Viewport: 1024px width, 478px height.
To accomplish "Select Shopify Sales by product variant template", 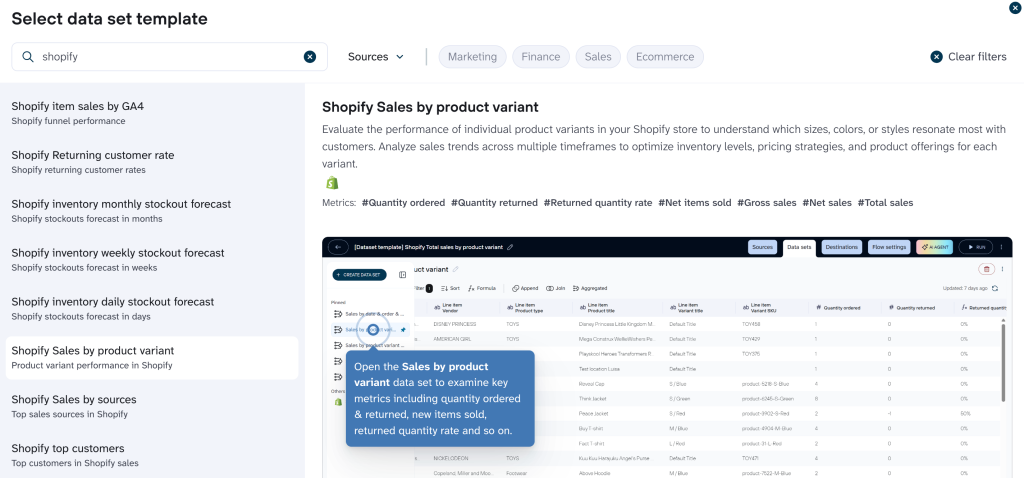I will tap(152, 358).
